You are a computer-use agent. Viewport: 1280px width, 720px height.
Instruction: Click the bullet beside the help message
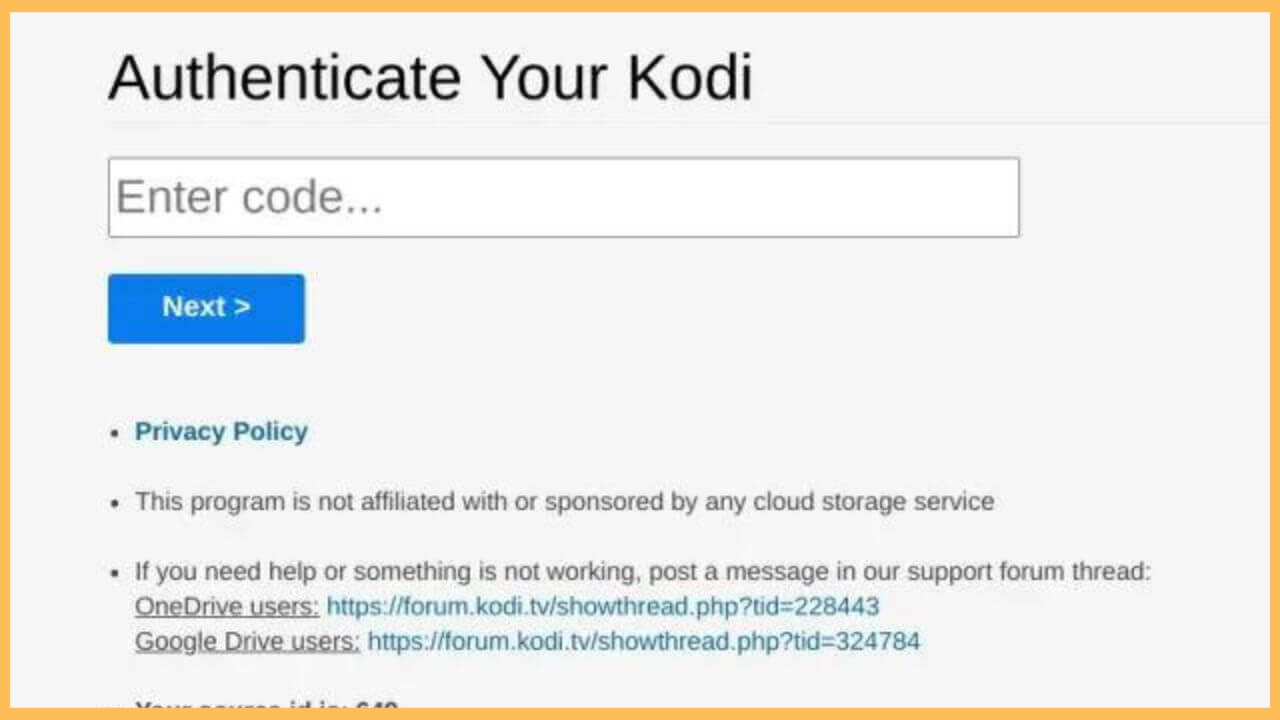(x=113, y=573)
